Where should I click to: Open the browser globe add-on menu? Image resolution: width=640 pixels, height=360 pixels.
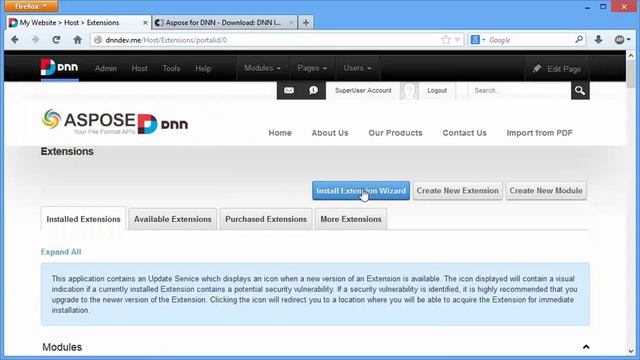622,40
